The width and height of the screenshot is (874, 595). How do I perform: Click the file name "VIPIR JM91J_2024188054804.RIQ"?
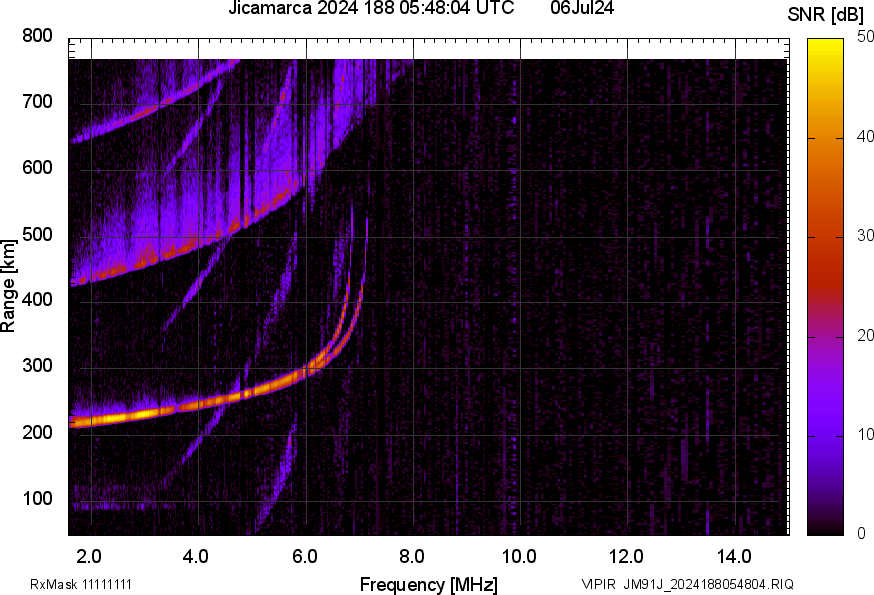687,584
